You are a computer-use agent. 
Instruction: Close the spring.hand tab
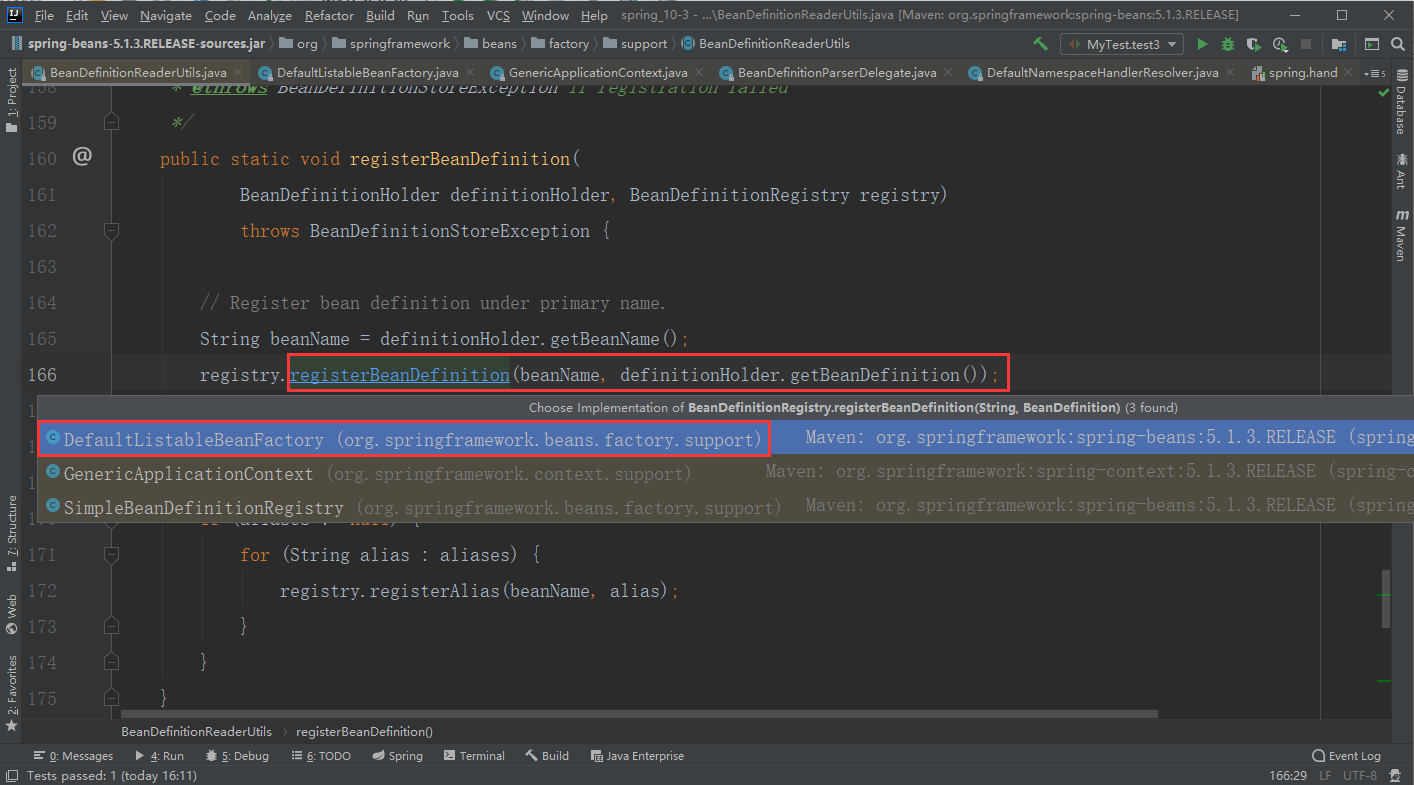[x=1347, y=73]
